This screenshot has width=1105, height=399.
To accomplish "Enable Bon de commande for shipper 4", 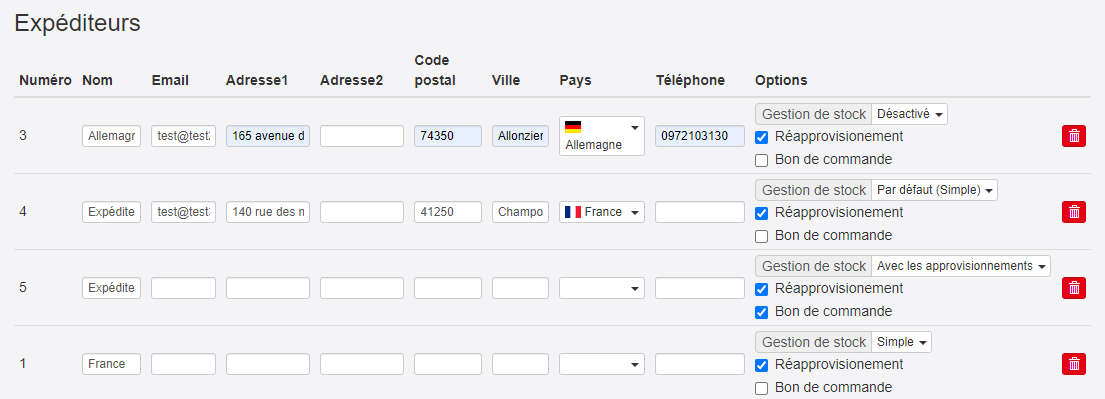I will click(x=761, y=235).
